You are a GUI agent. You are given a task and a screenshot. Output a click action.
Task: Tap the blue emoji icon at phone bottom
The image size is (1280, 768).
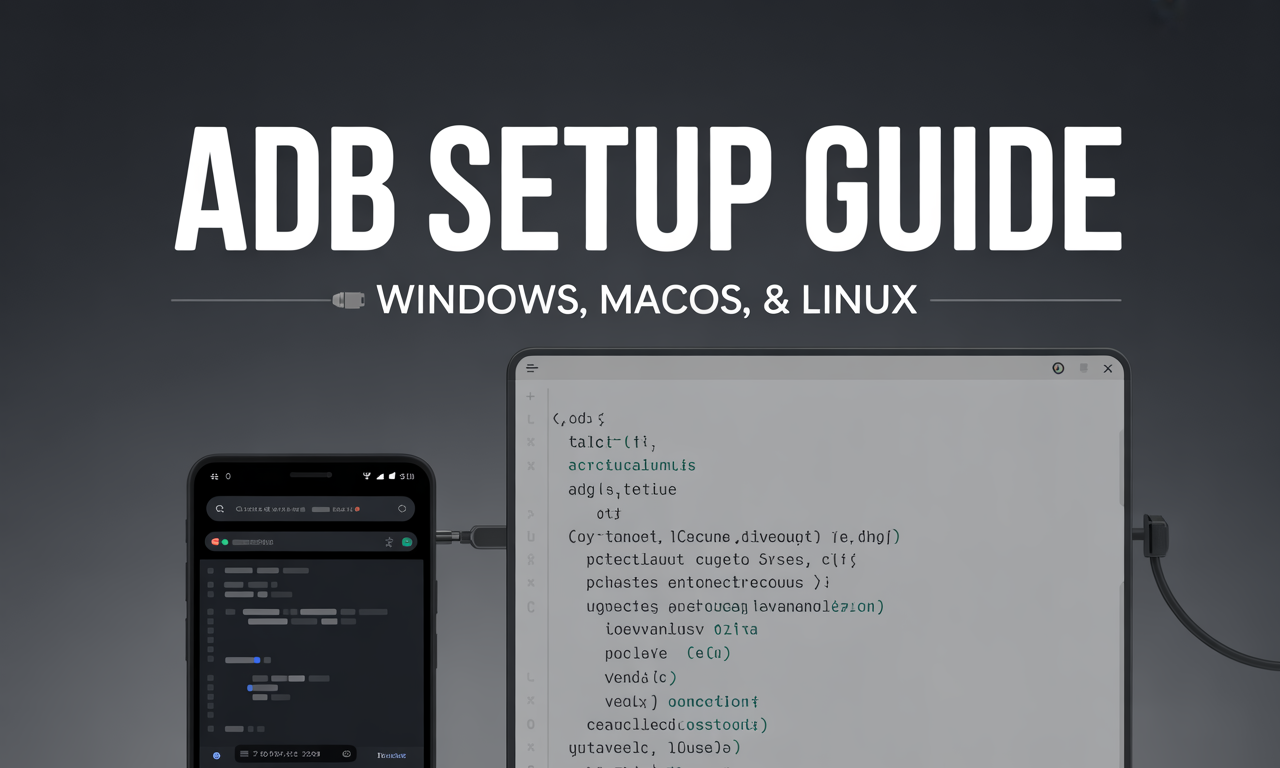216,756
